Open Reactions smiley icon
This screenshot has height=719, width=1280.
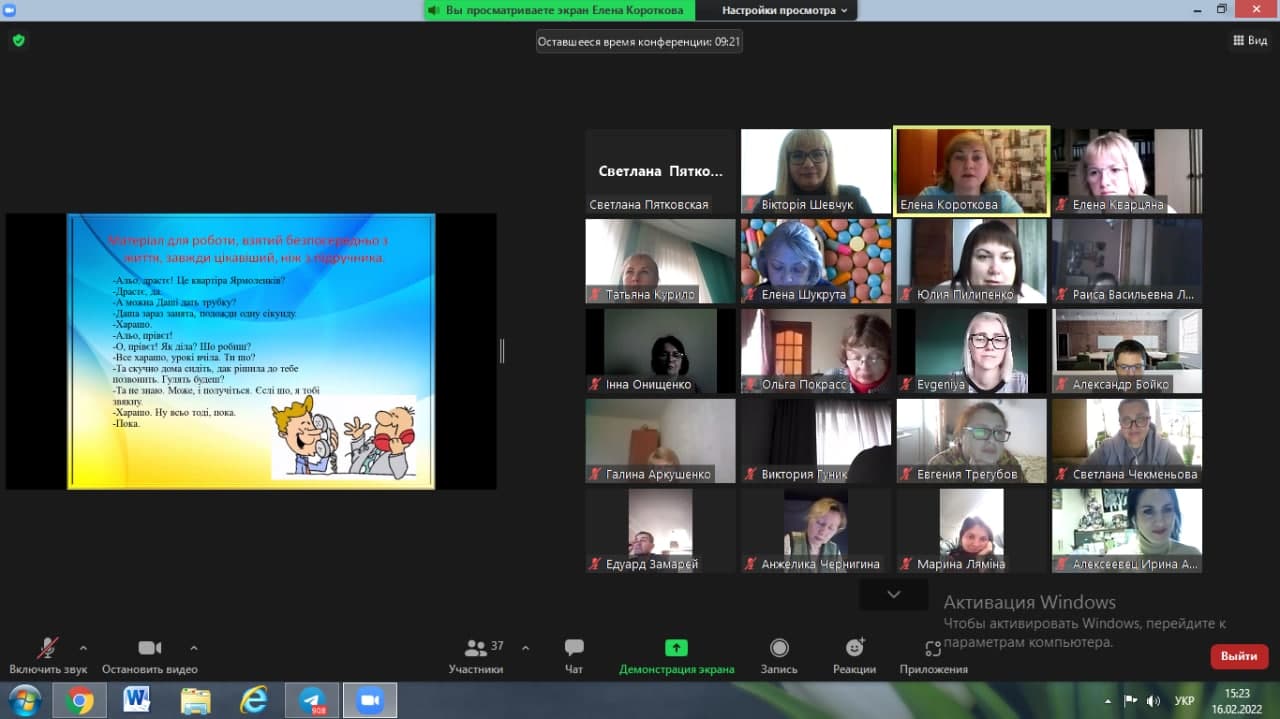point(854,648)
